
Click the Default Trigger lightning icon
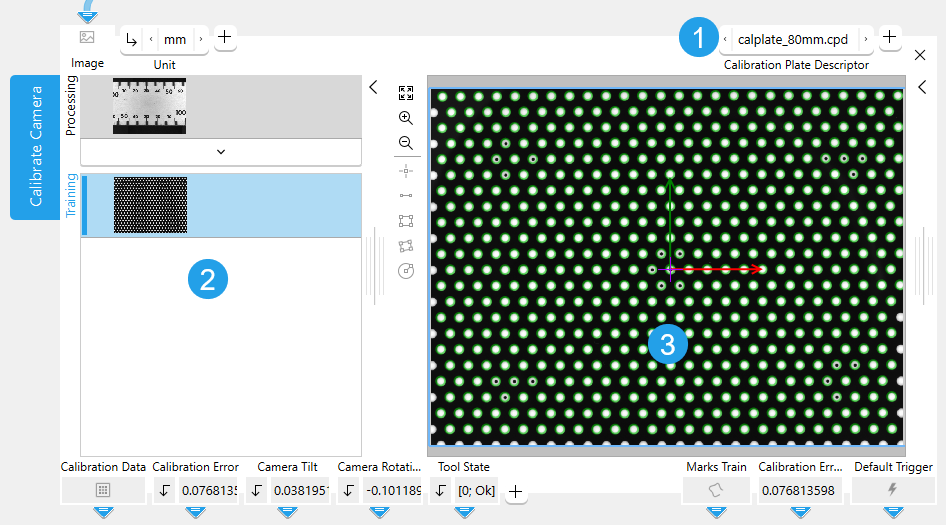point(893,490)
